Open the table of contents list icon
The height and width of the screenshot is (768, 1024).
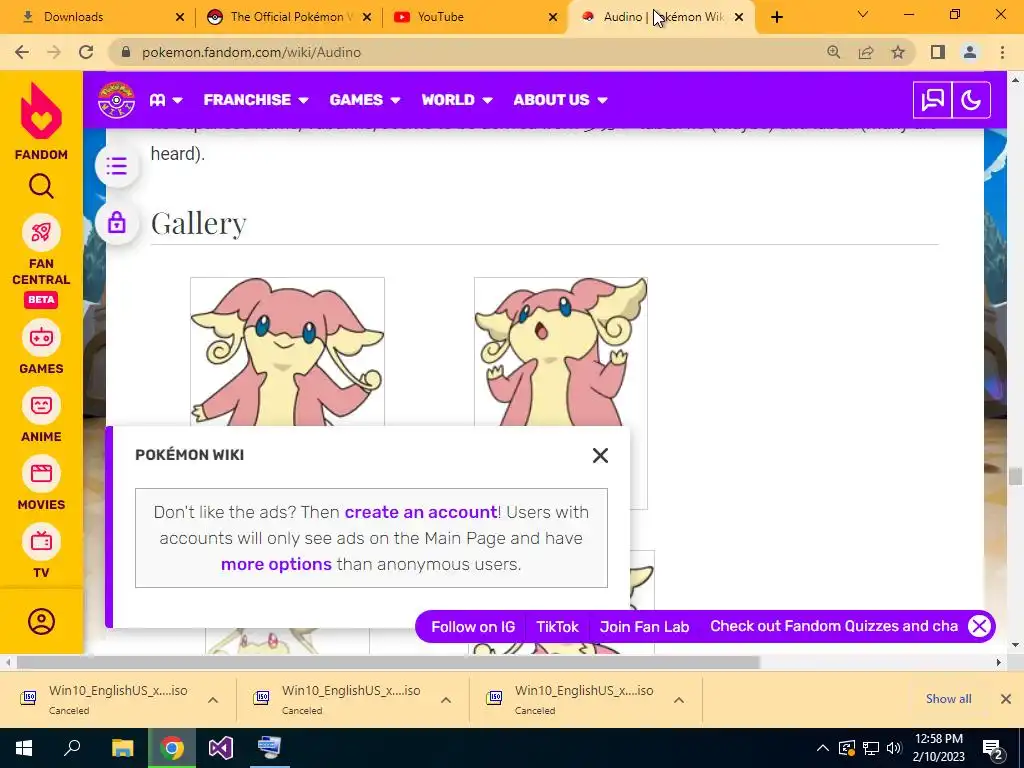[x=116, y=166]
